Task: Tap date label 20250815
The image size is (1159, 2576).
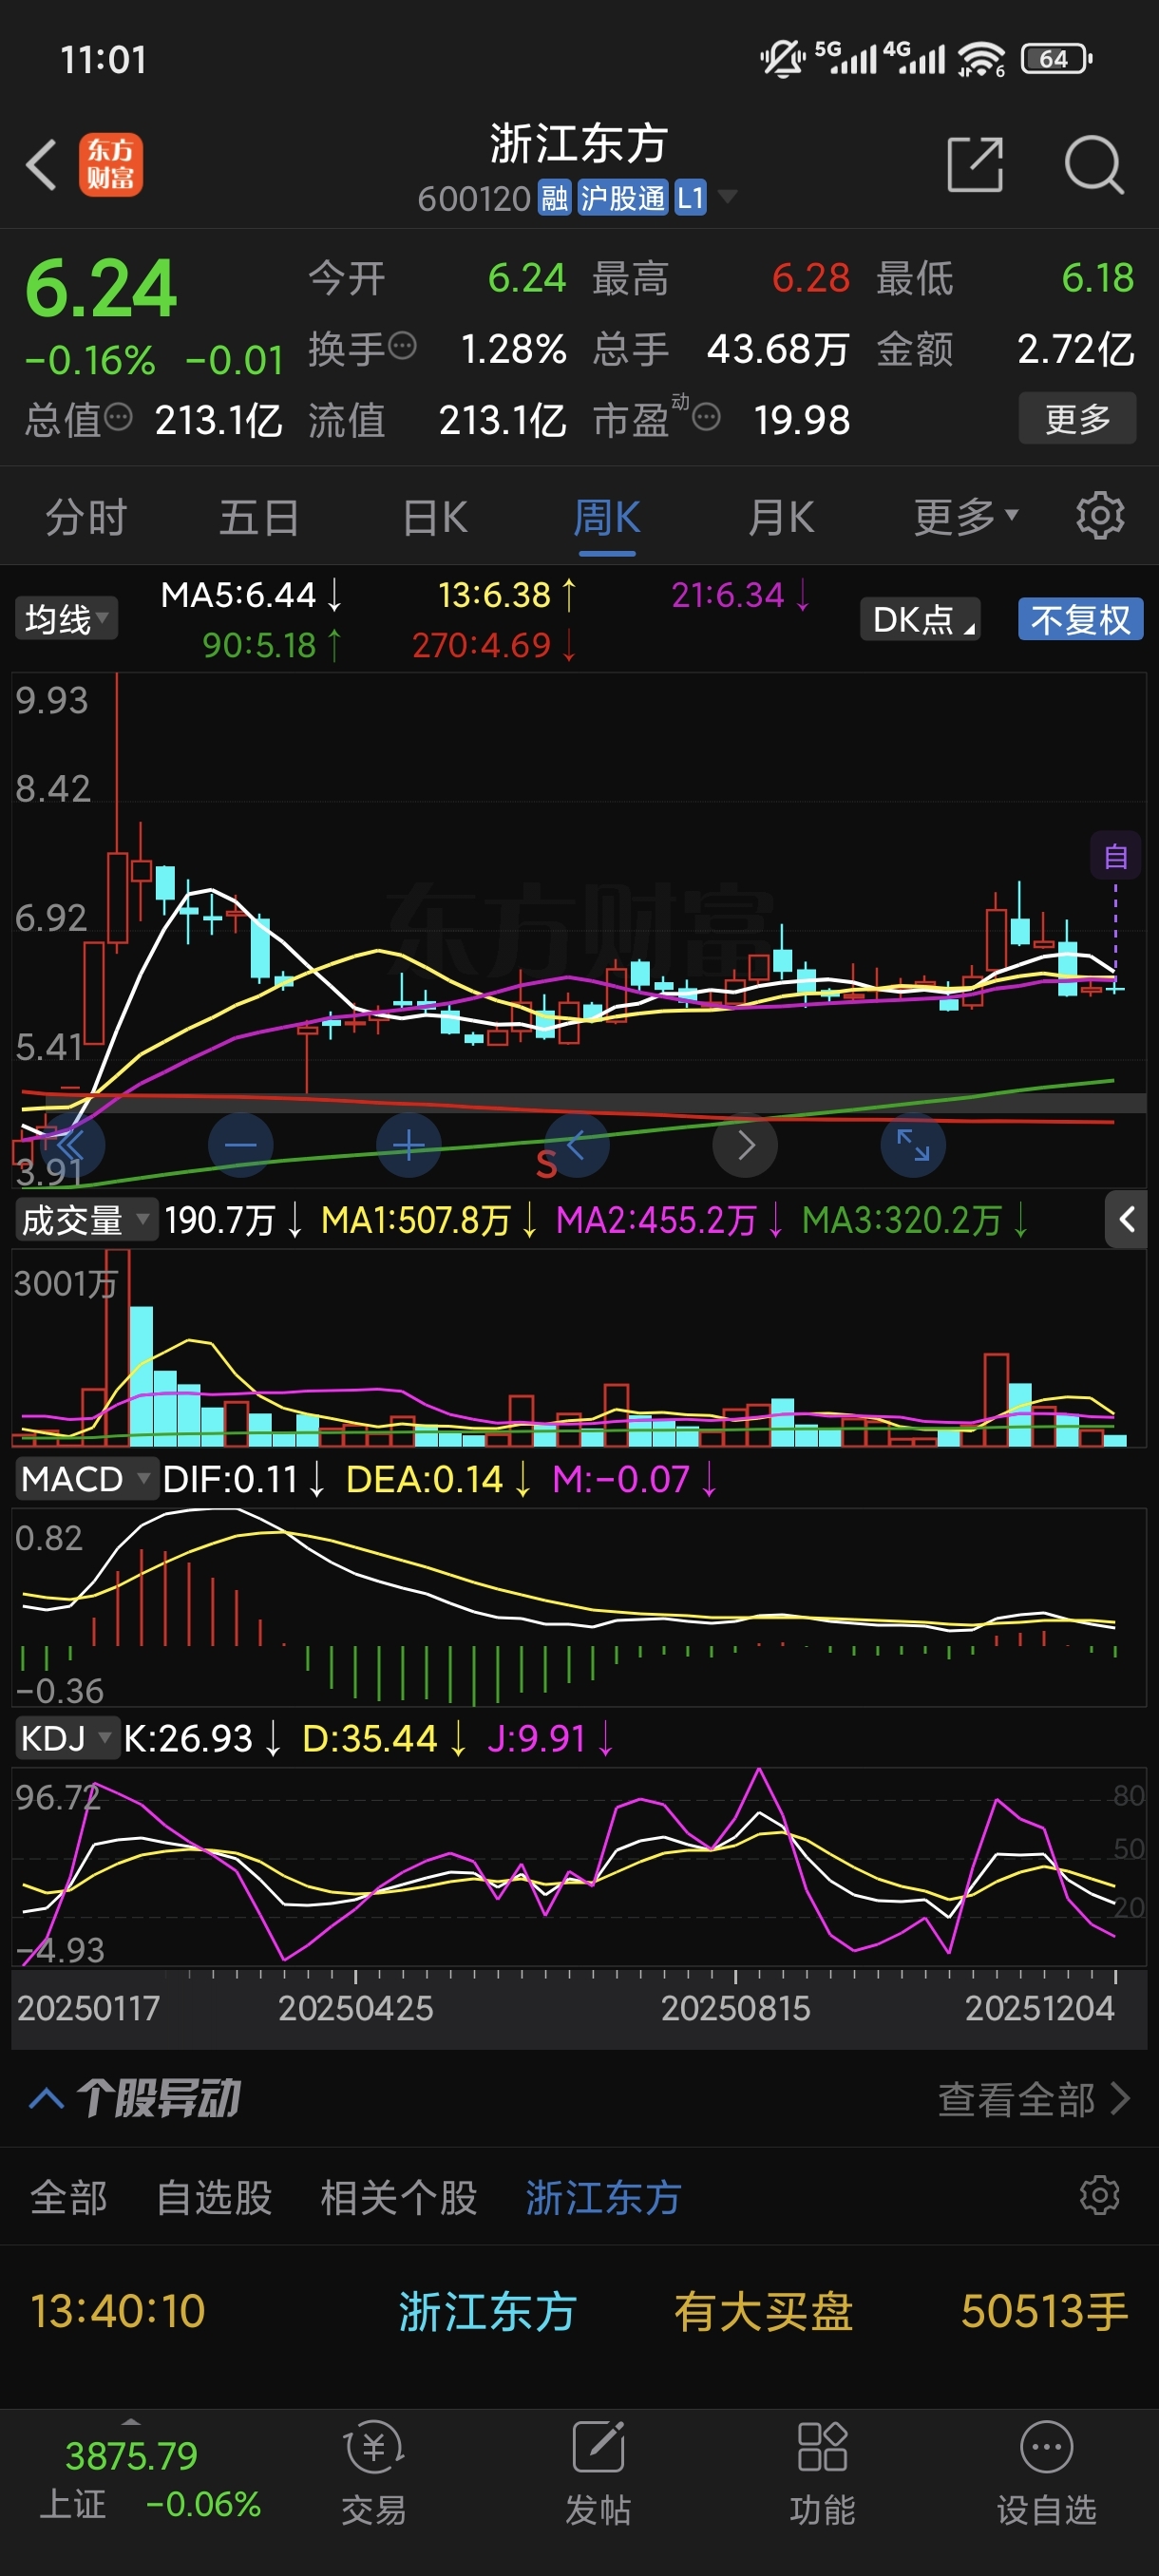Action: coord(735,2007)
